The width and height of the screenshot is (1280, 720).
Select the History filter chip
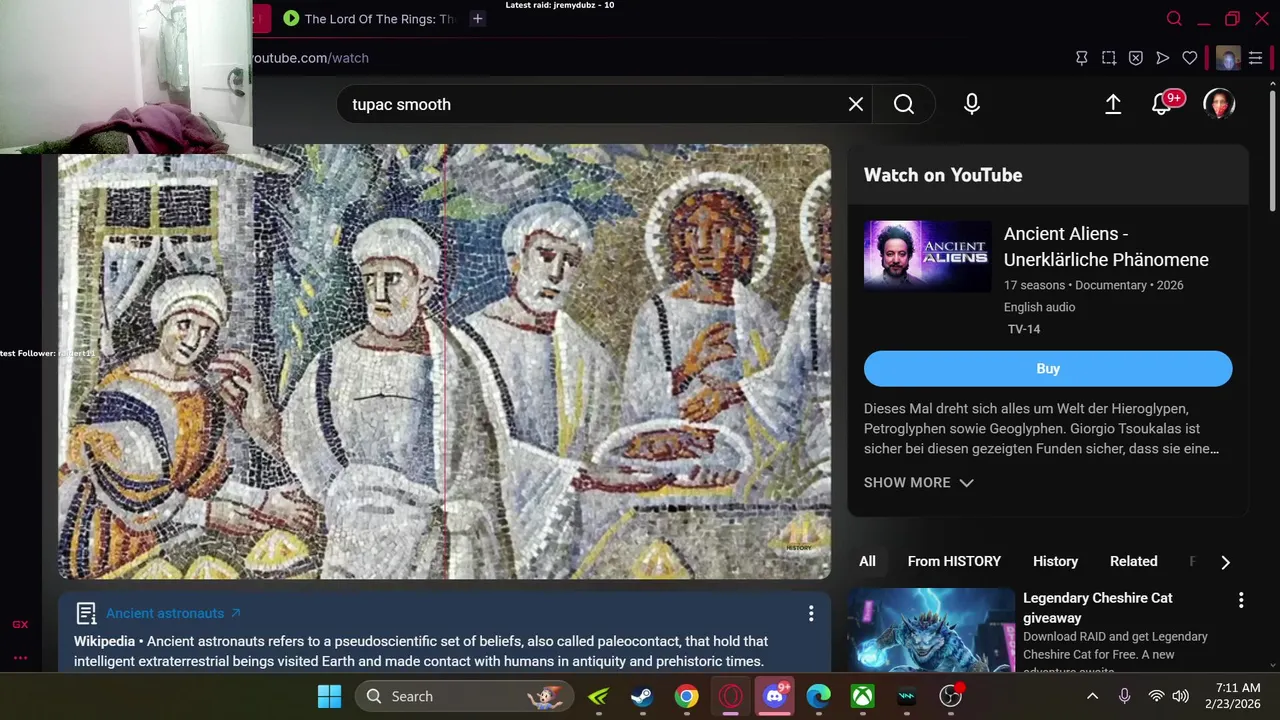click(1055, 561)
